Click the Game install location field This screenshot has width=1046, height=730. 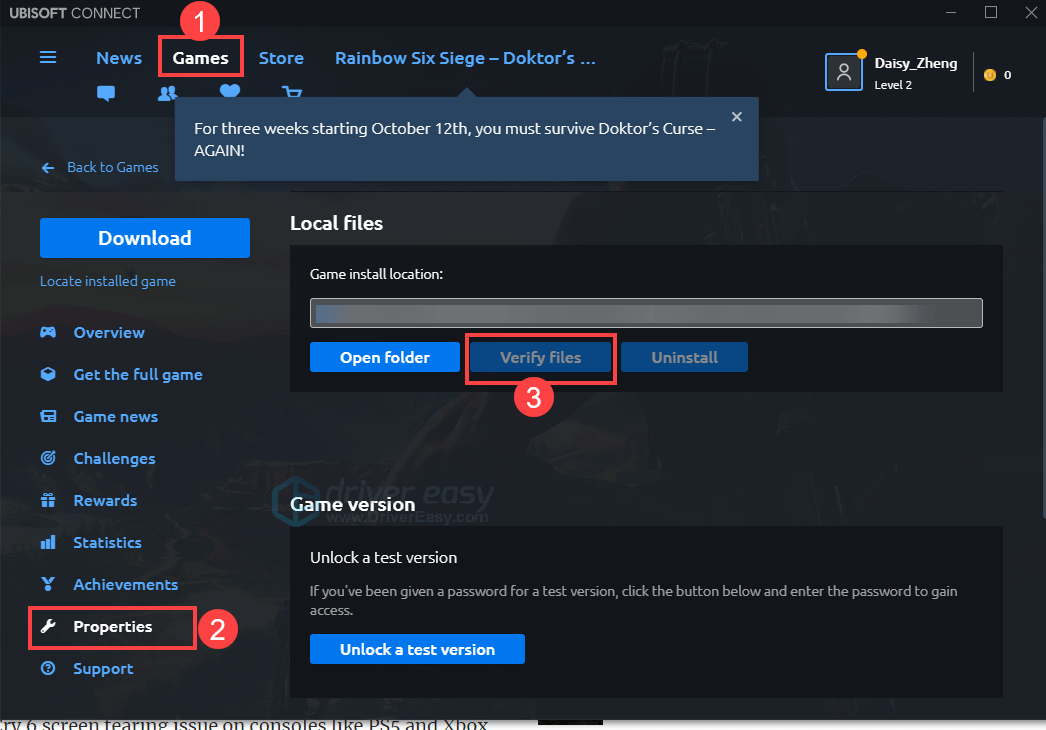pyautogui.click(x=646, y=313)
